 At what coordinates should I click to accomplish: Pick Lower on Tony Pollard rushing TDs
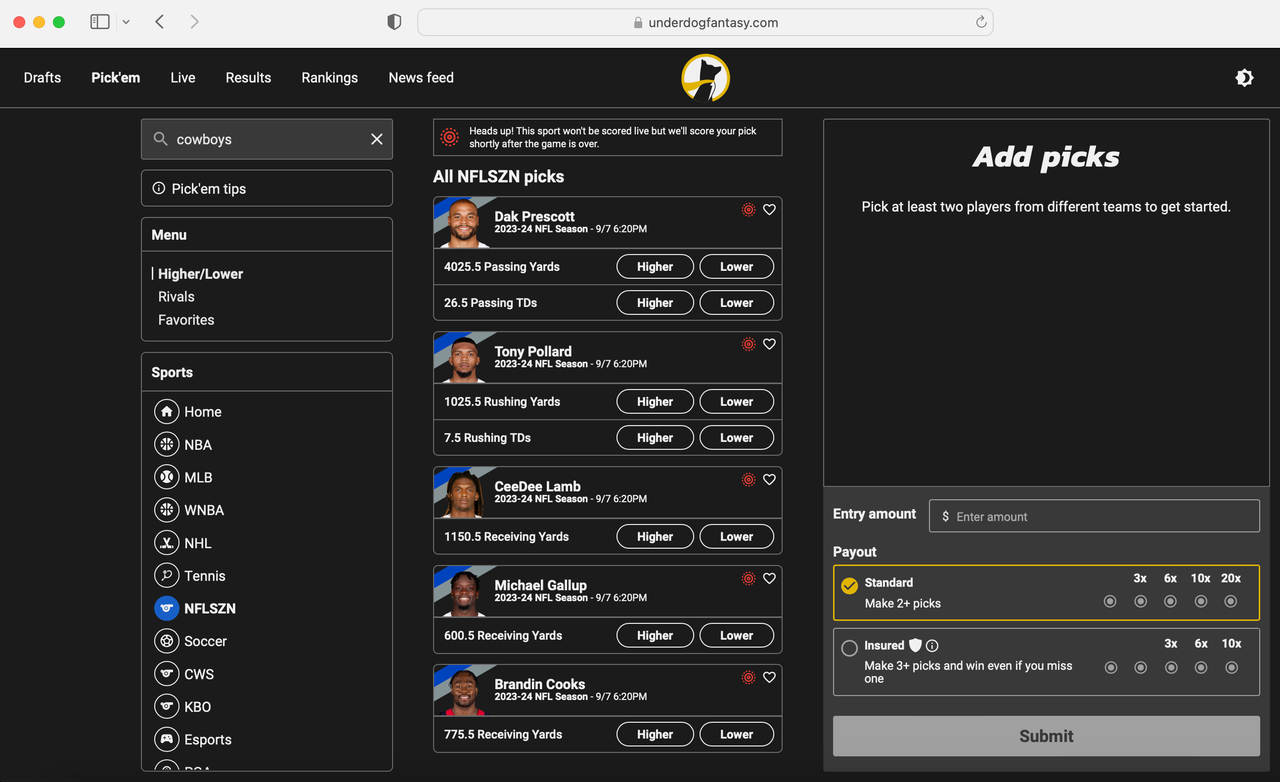click(736, 438)
